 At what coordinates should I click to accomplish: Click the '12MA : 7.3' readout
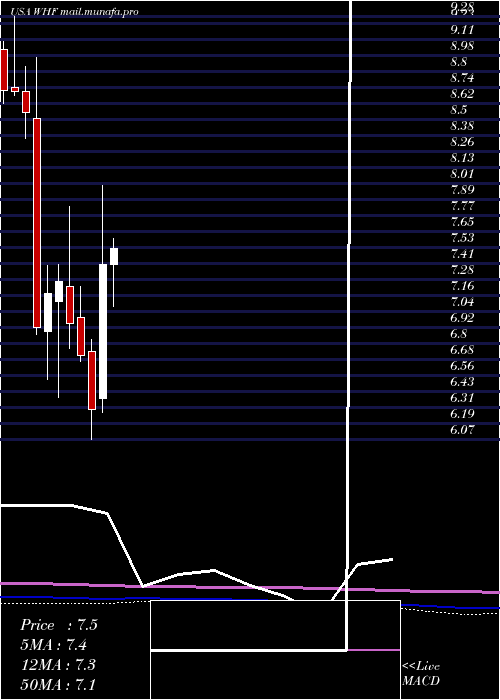tap(58, 664)
